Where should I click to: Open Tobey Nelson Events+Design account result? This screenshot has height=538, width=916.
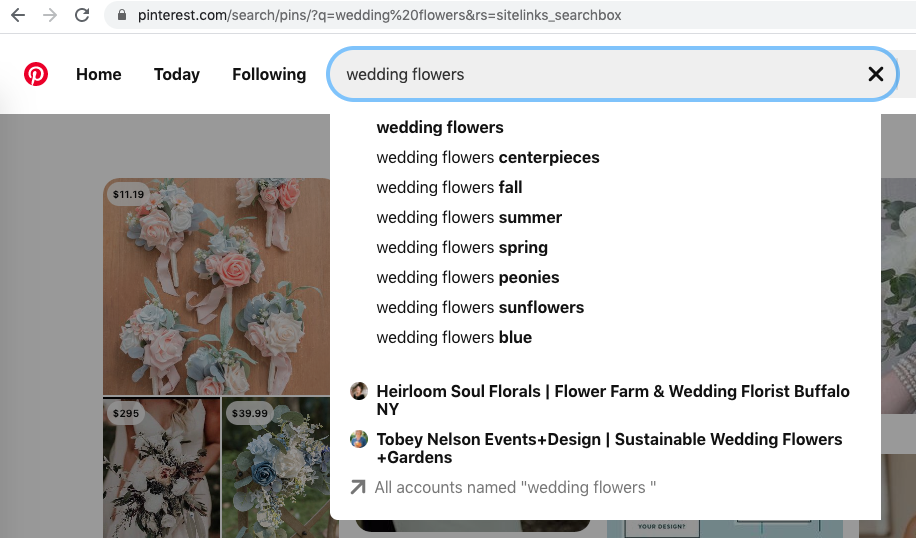click(x=609, y=448)
